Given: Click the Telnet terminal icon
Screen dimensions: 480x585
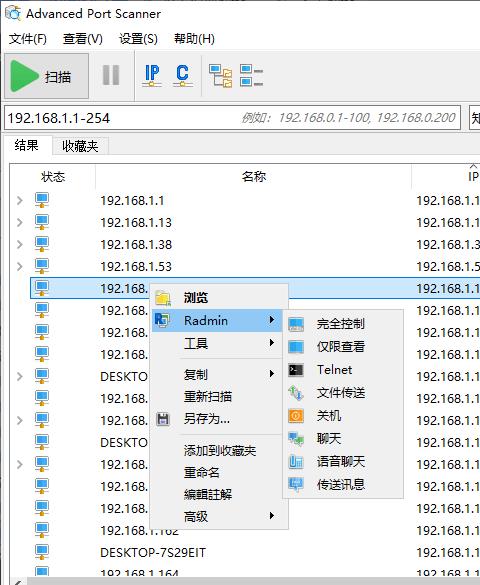Looking at the screenshot, I should [296, 370].
